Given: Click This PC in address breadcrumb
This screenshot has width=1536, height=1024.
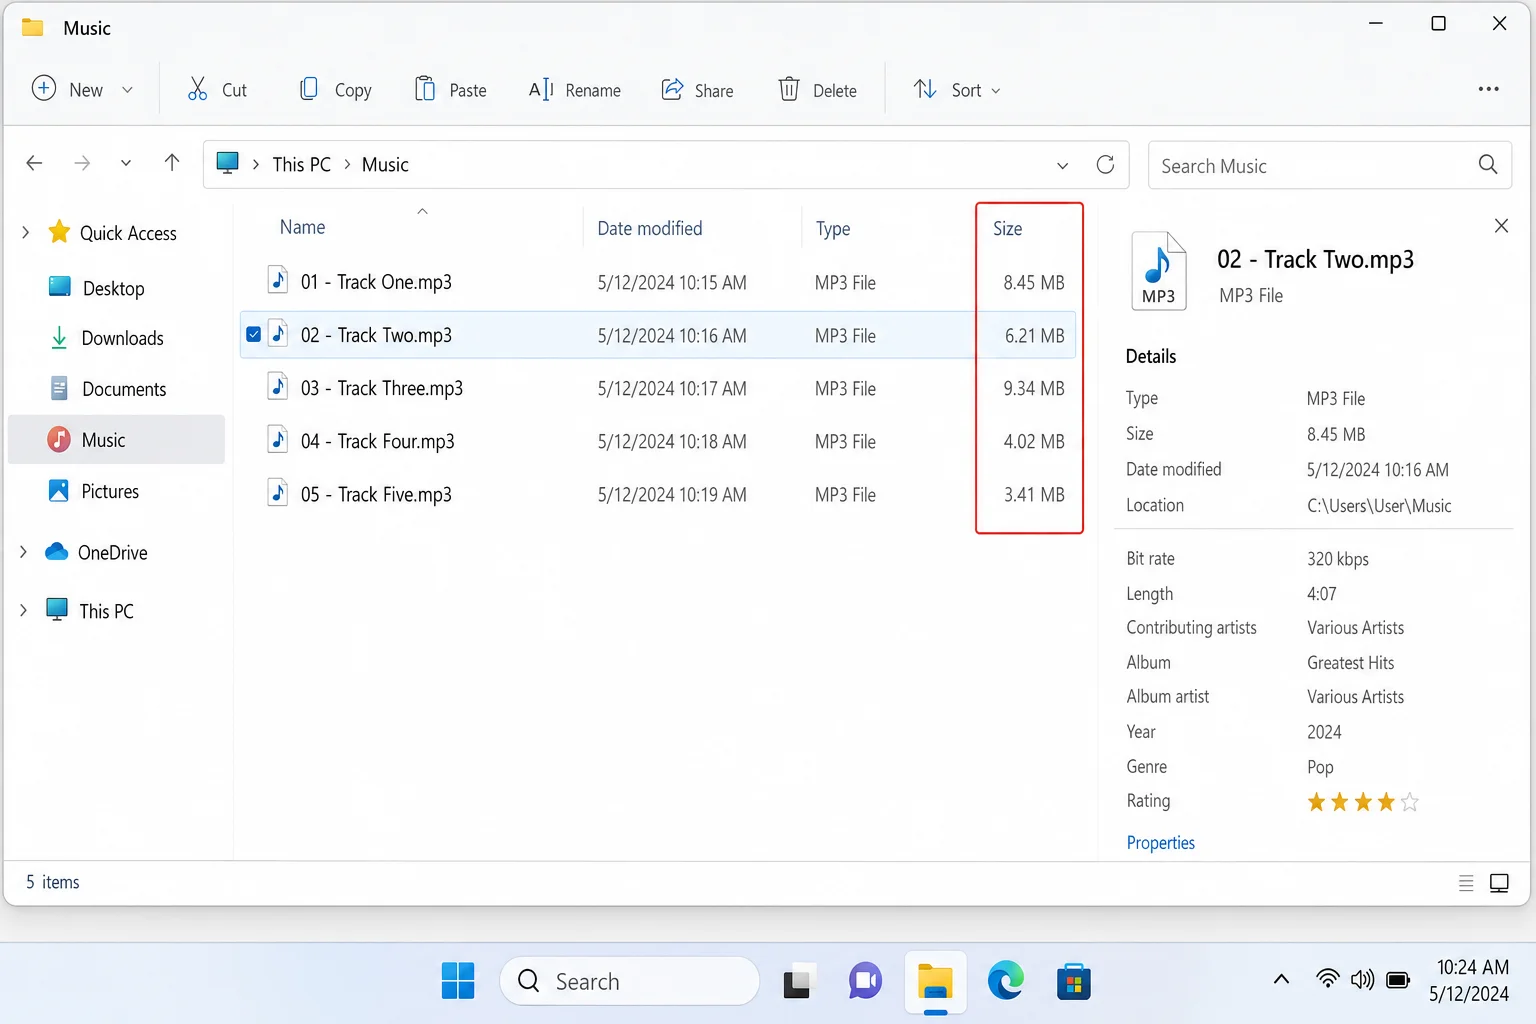Looking at the screenshot, I should coord(301,164).
